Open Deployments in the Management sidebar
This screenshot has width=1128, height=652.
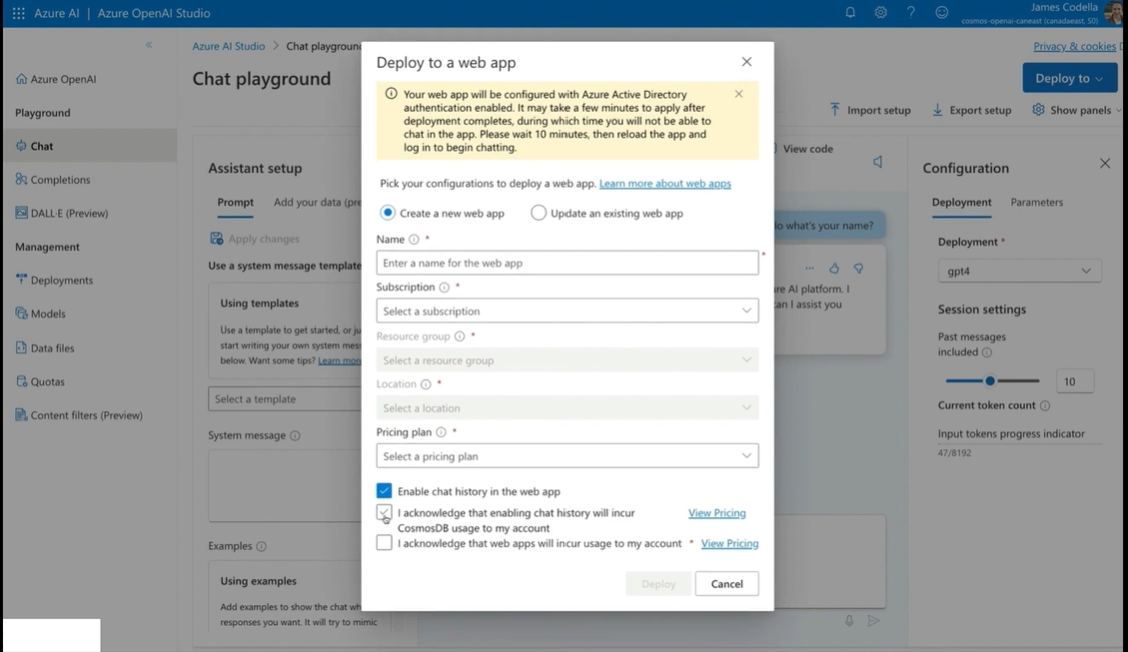(61, 280)
